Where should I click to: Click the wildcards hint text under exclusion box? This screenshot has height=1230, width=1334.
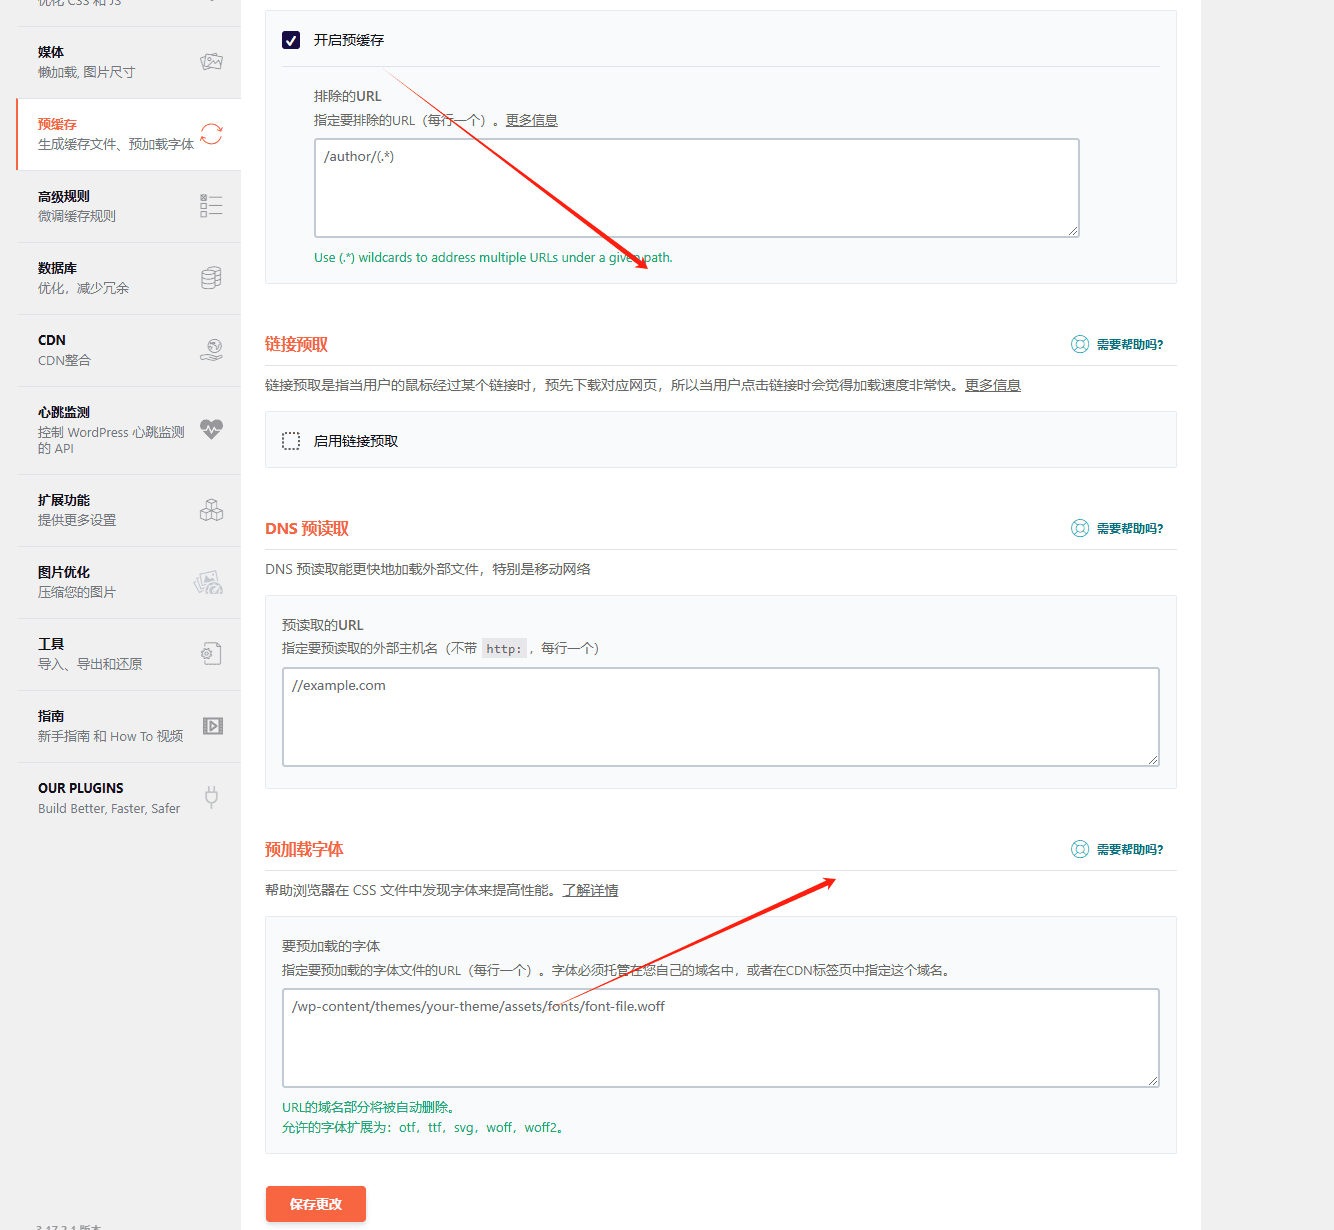493,257
